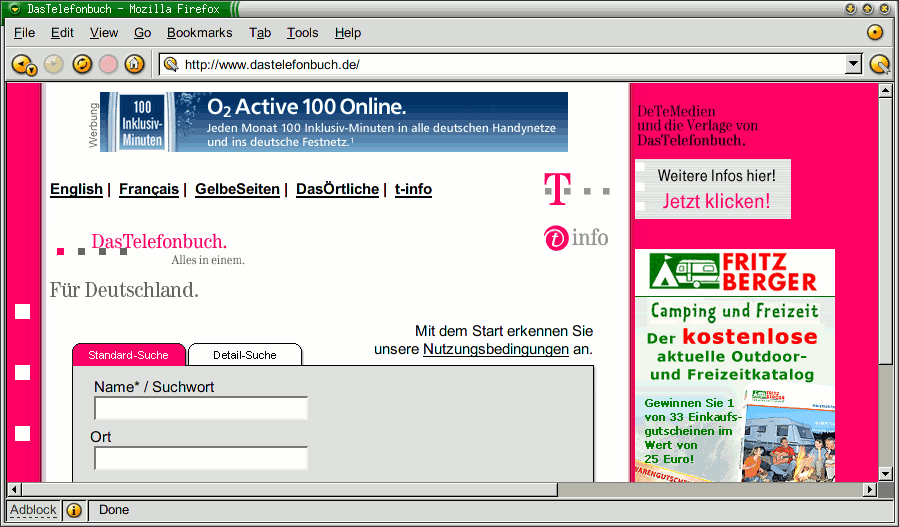Image resolution: width=899 pixels, height=527 pixels.
Task: Click the greyed Forward navigation button
Action: coord(54,64)
